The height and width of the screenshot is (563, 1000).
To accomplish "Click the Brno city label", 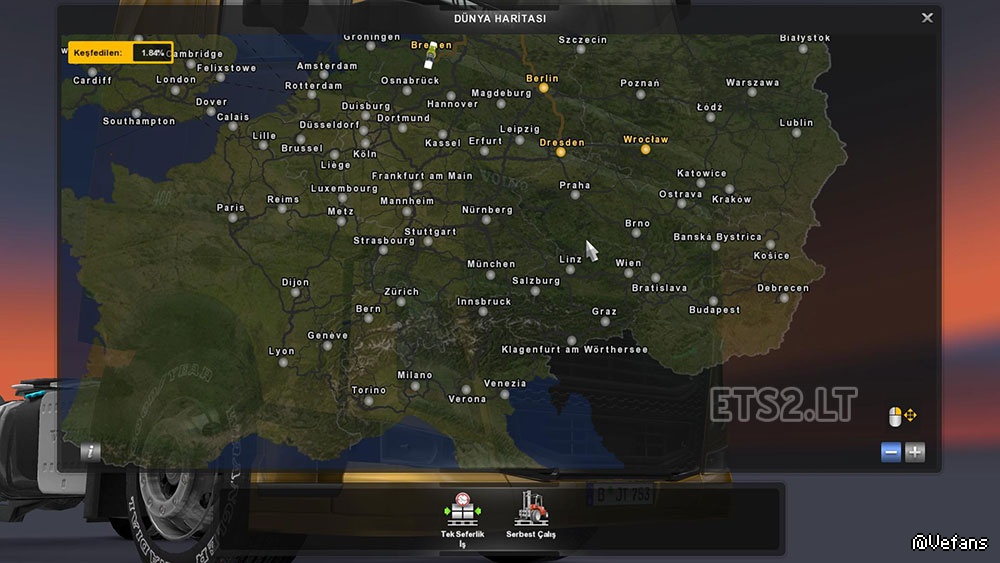I will pyautogui.click(x=638, y=223).
